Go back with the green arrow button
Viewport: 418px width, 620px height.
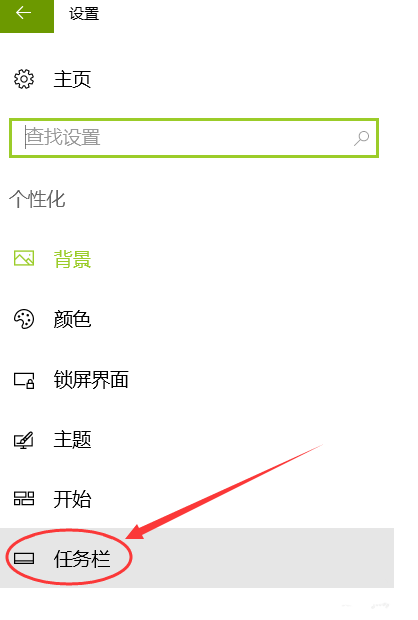click(26, 16)
